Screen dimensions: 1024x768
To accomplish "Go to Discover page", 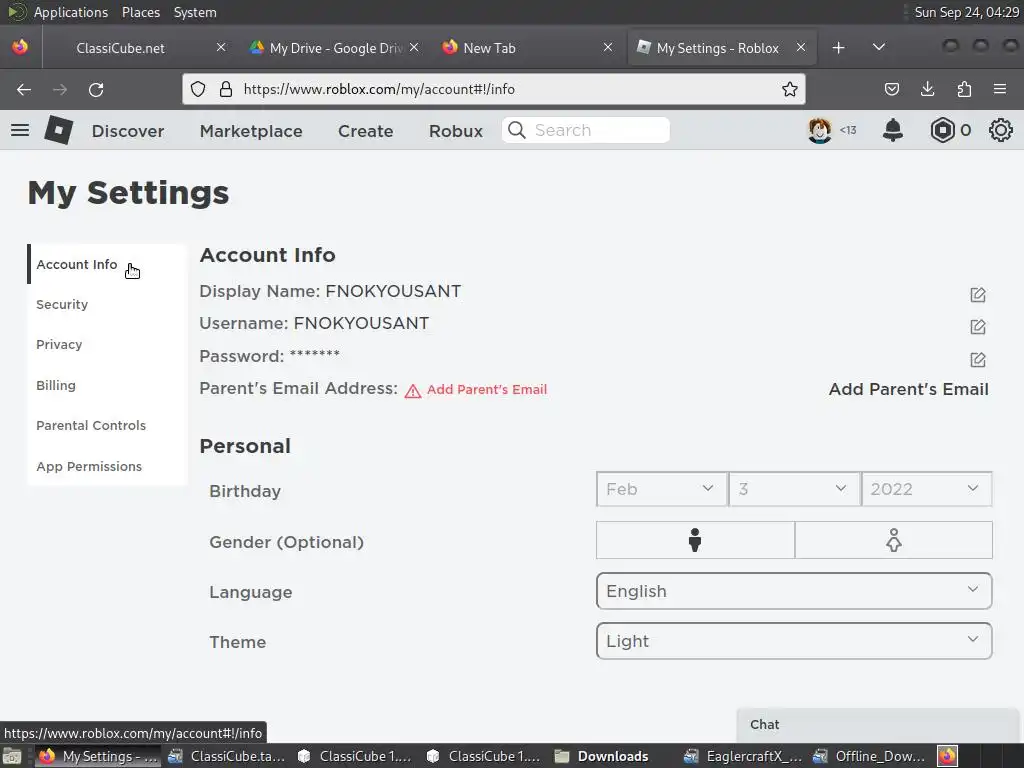I will 128,131.
